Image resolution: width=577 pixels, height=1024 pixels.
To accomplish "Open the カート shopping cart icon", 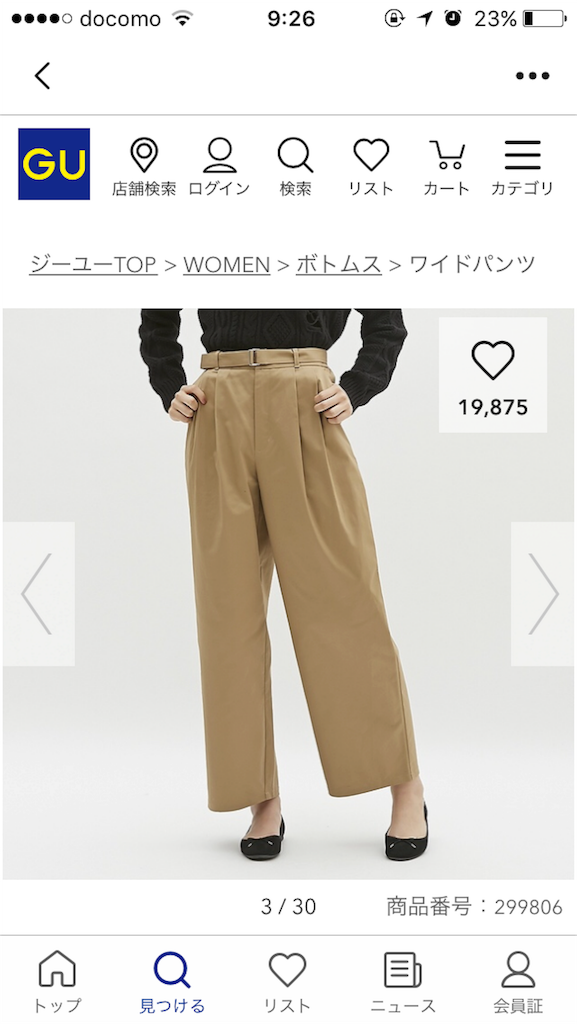I will (x=446, y=168).
